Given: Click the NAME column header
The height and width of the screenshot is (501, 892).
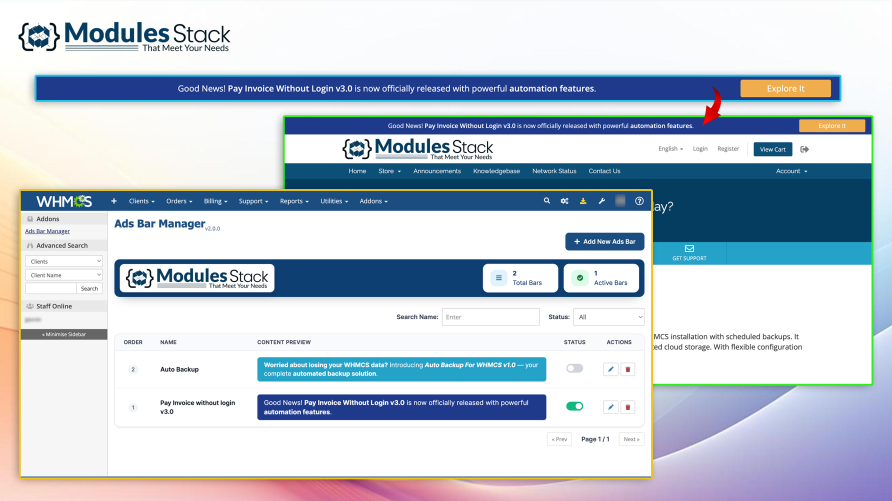Looking at the screenshot, I should point(168,342).
